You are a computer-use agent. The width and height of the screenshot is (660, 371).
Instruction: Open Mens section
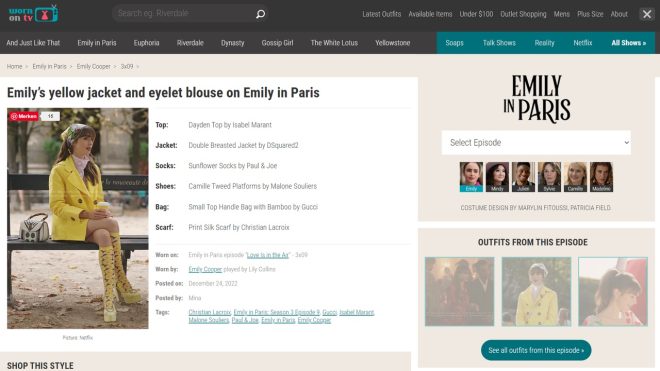562,14
